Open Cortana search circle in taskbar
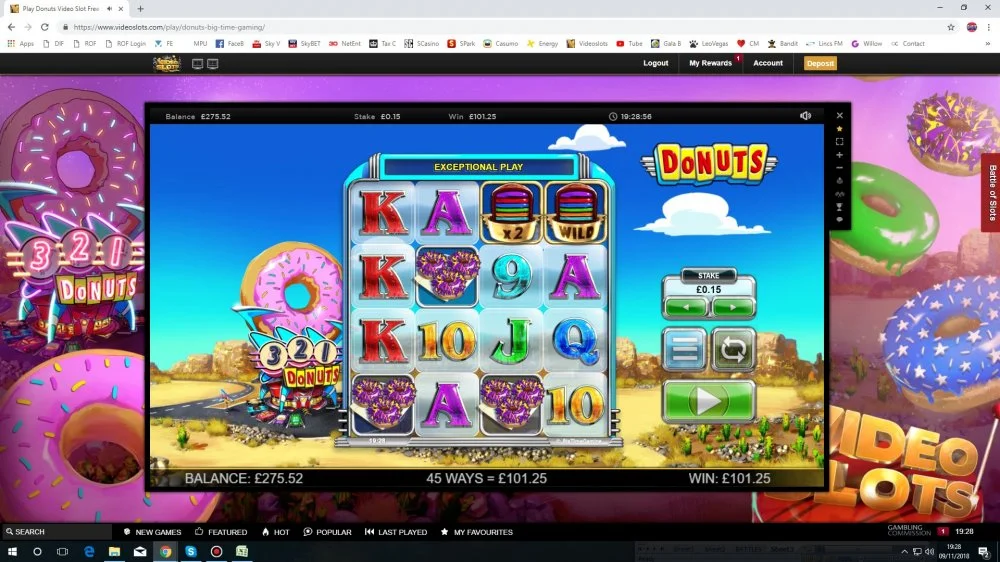1000x562 pixels. (37, 551)
